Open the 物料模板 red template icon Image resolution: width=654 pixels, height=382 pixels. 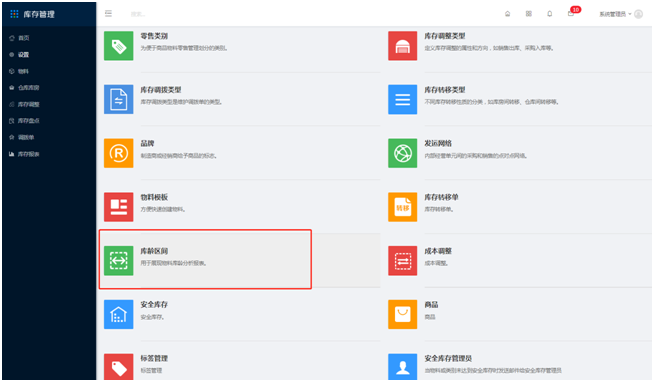pyautogui.click(x=118, y=207)
